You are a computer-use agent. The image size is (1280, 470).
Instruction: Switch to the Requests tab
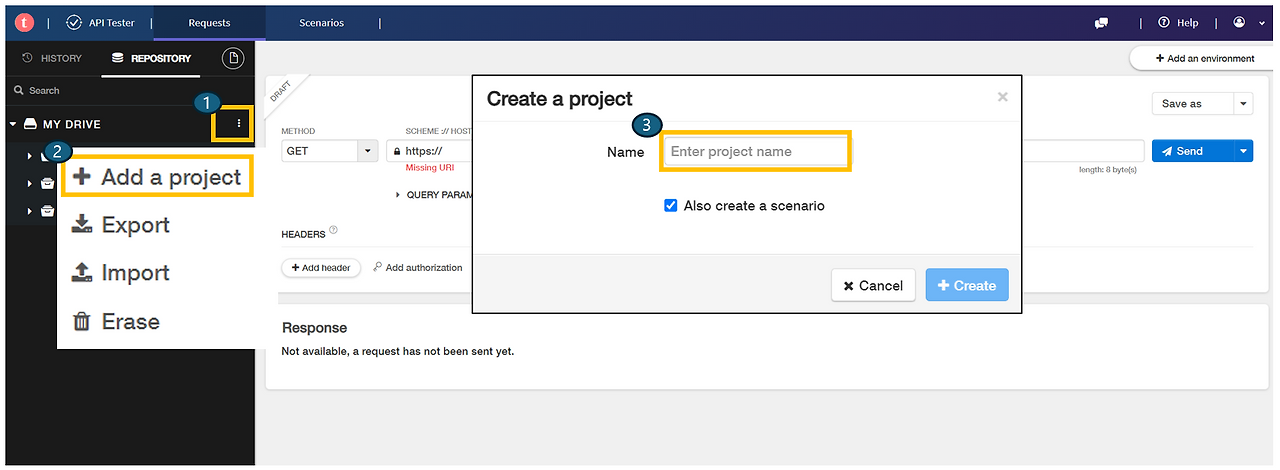(209, 23)
